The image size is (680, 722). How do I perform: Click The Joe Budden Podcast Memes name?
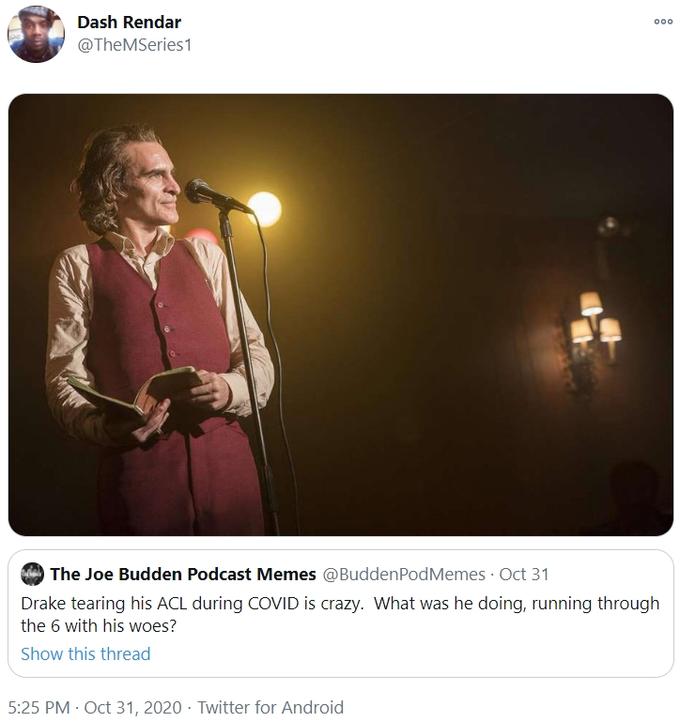click(183, 574)
